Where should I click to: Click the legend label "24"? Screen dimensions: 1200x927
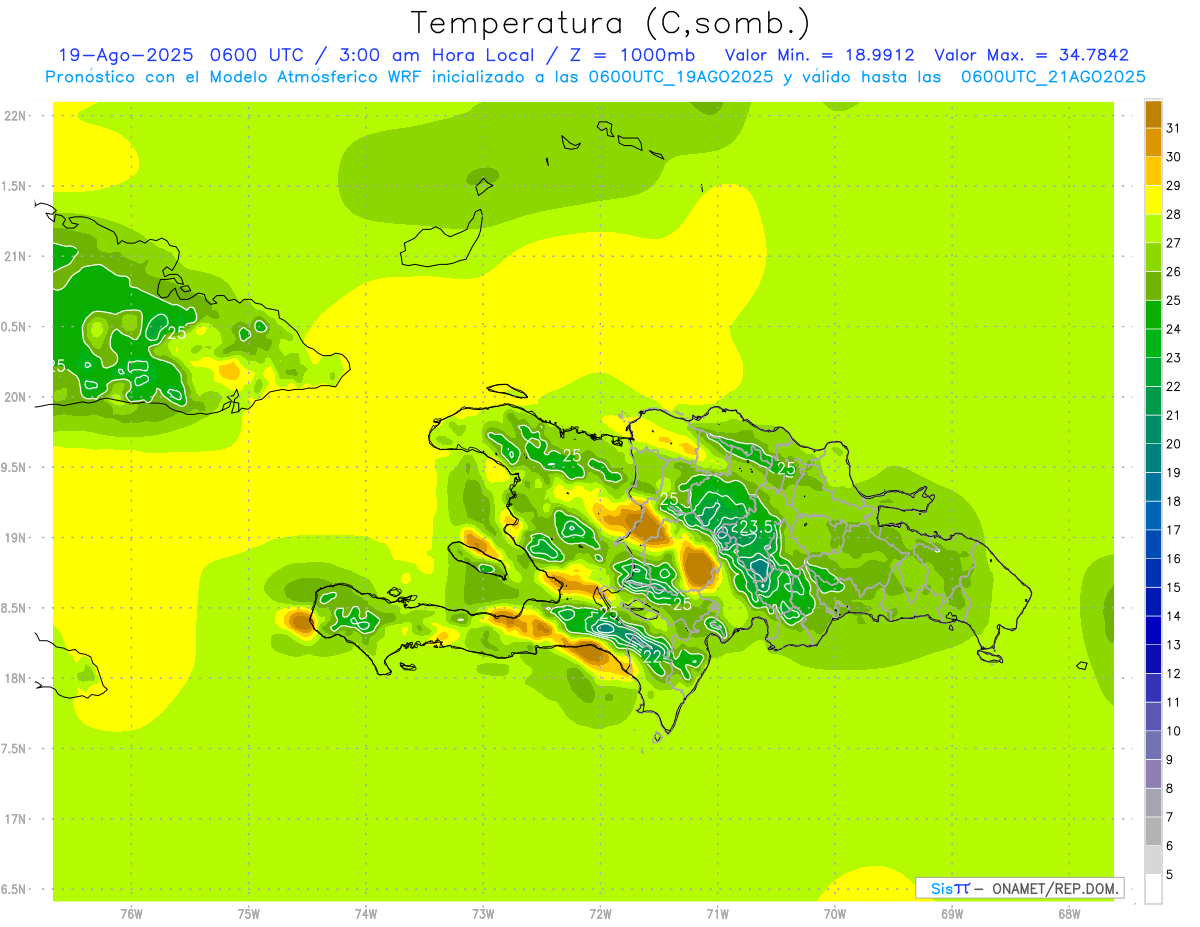point(1173,329)
